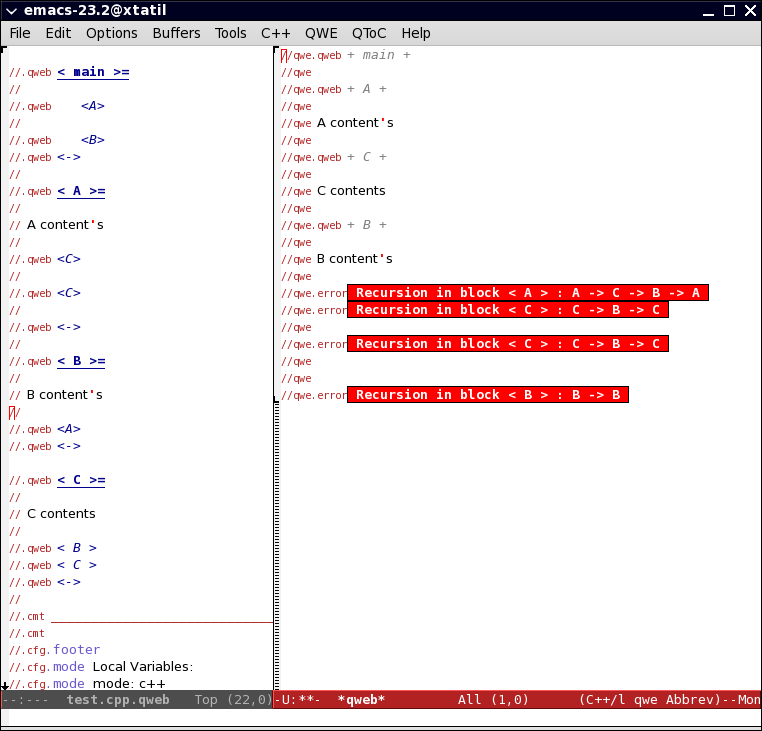
Task: Open the QWE menu
Action: [x=321, y=33]
